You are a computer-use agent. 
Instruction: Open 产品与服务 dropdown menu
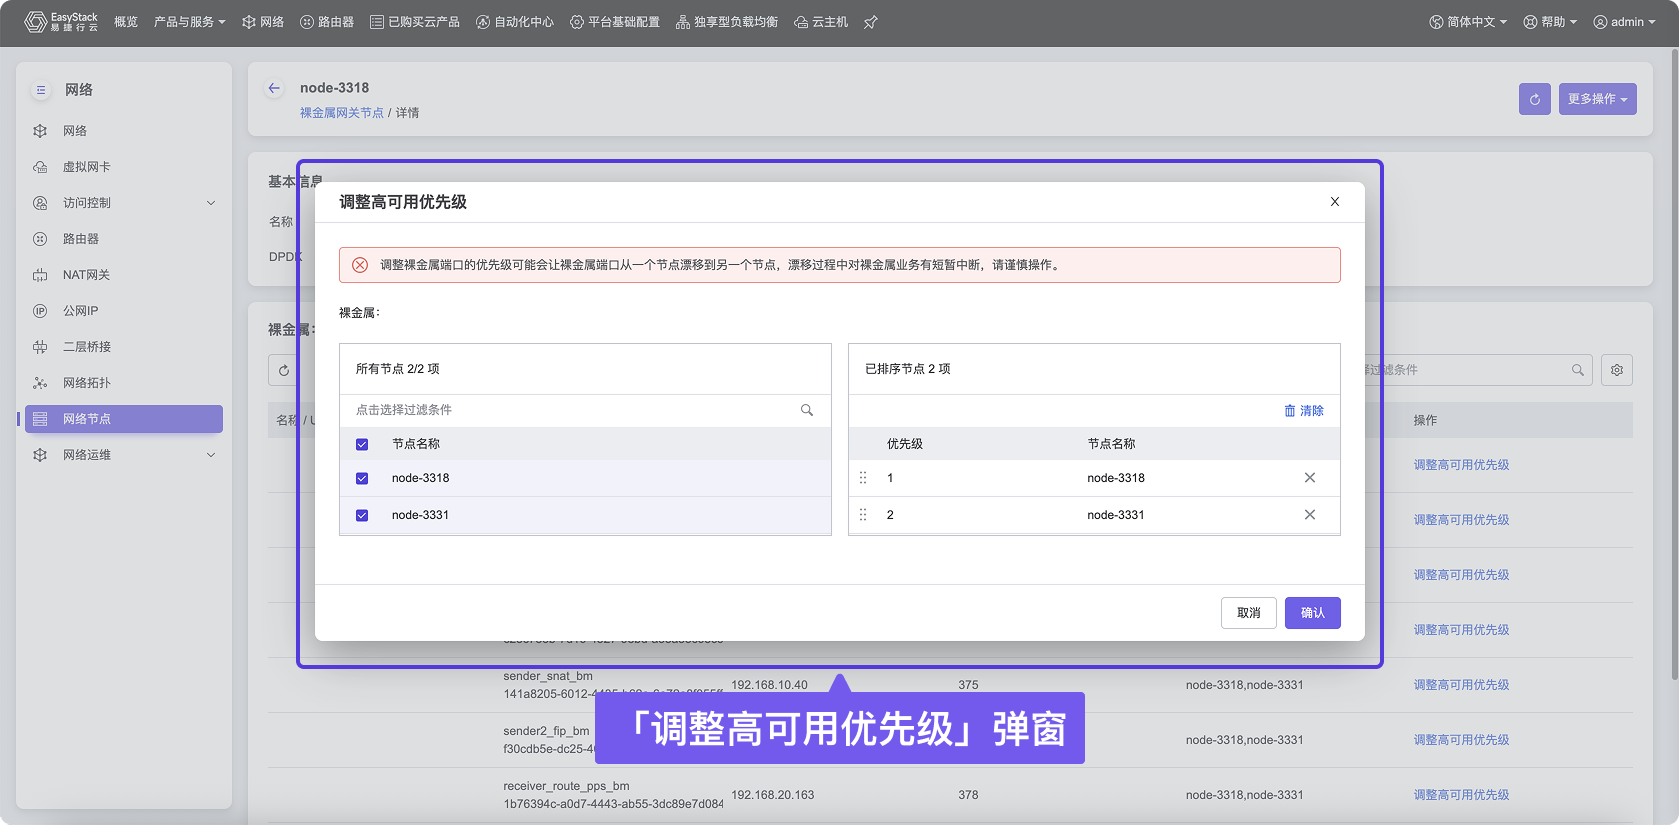189,22
